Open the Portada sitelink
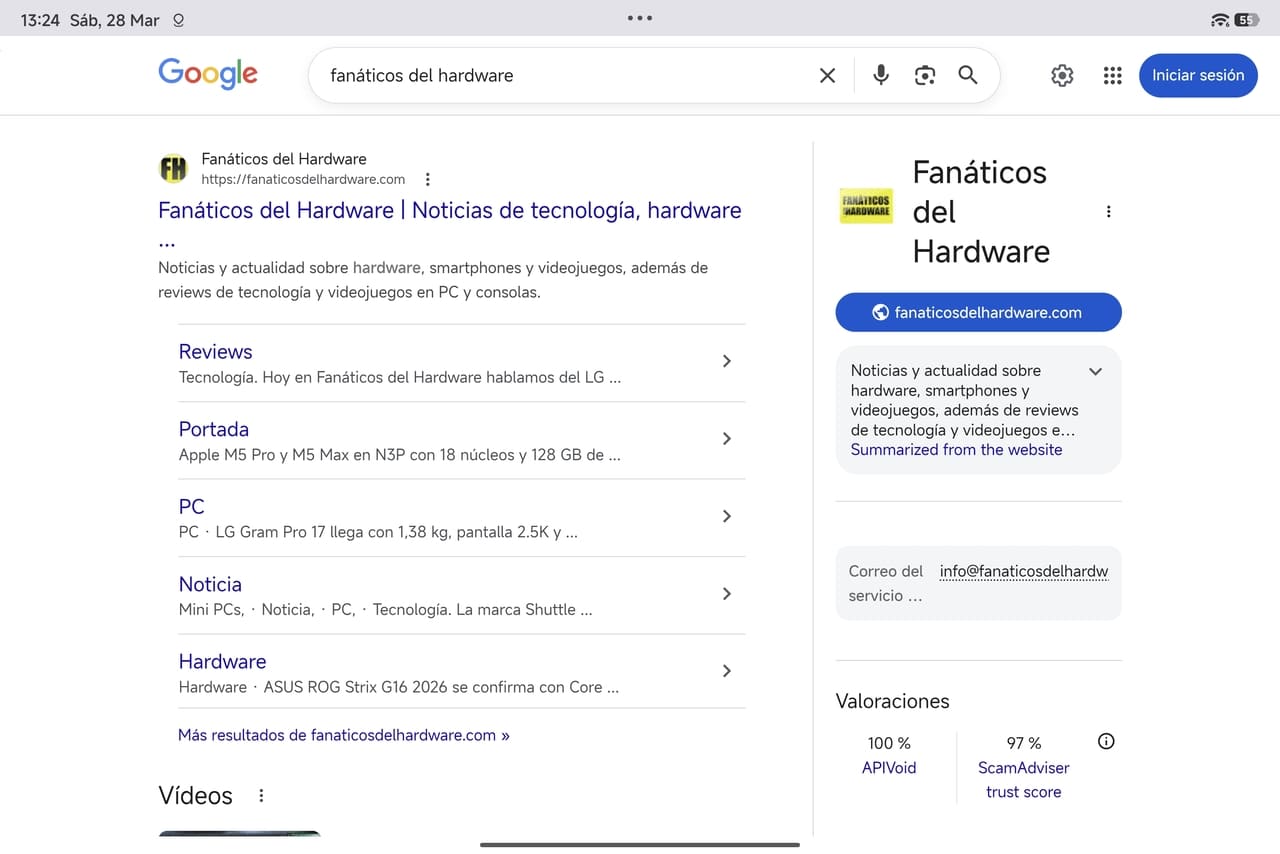1280x854 pixels. click(x=213, y=429)
